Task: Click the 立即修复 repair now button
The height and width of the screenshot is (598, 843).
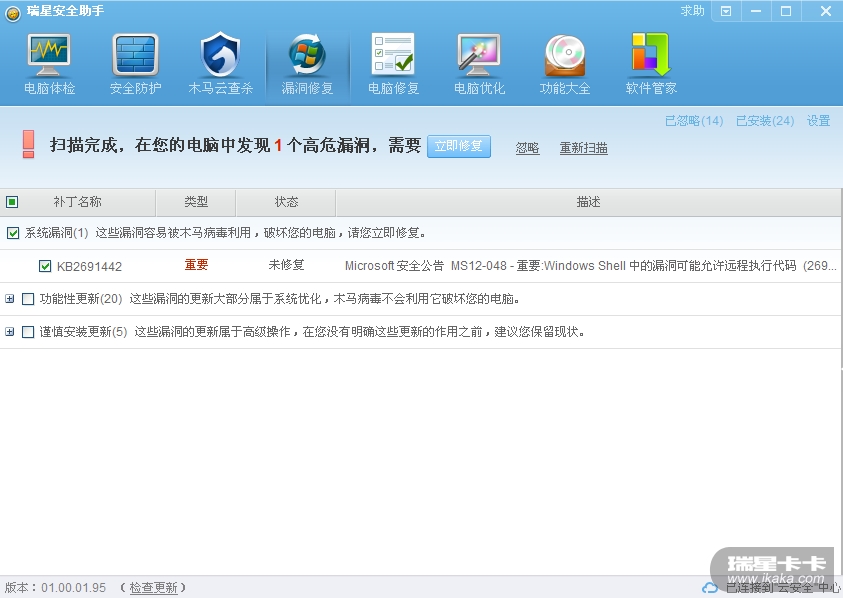Action: (x=459, y=146)
